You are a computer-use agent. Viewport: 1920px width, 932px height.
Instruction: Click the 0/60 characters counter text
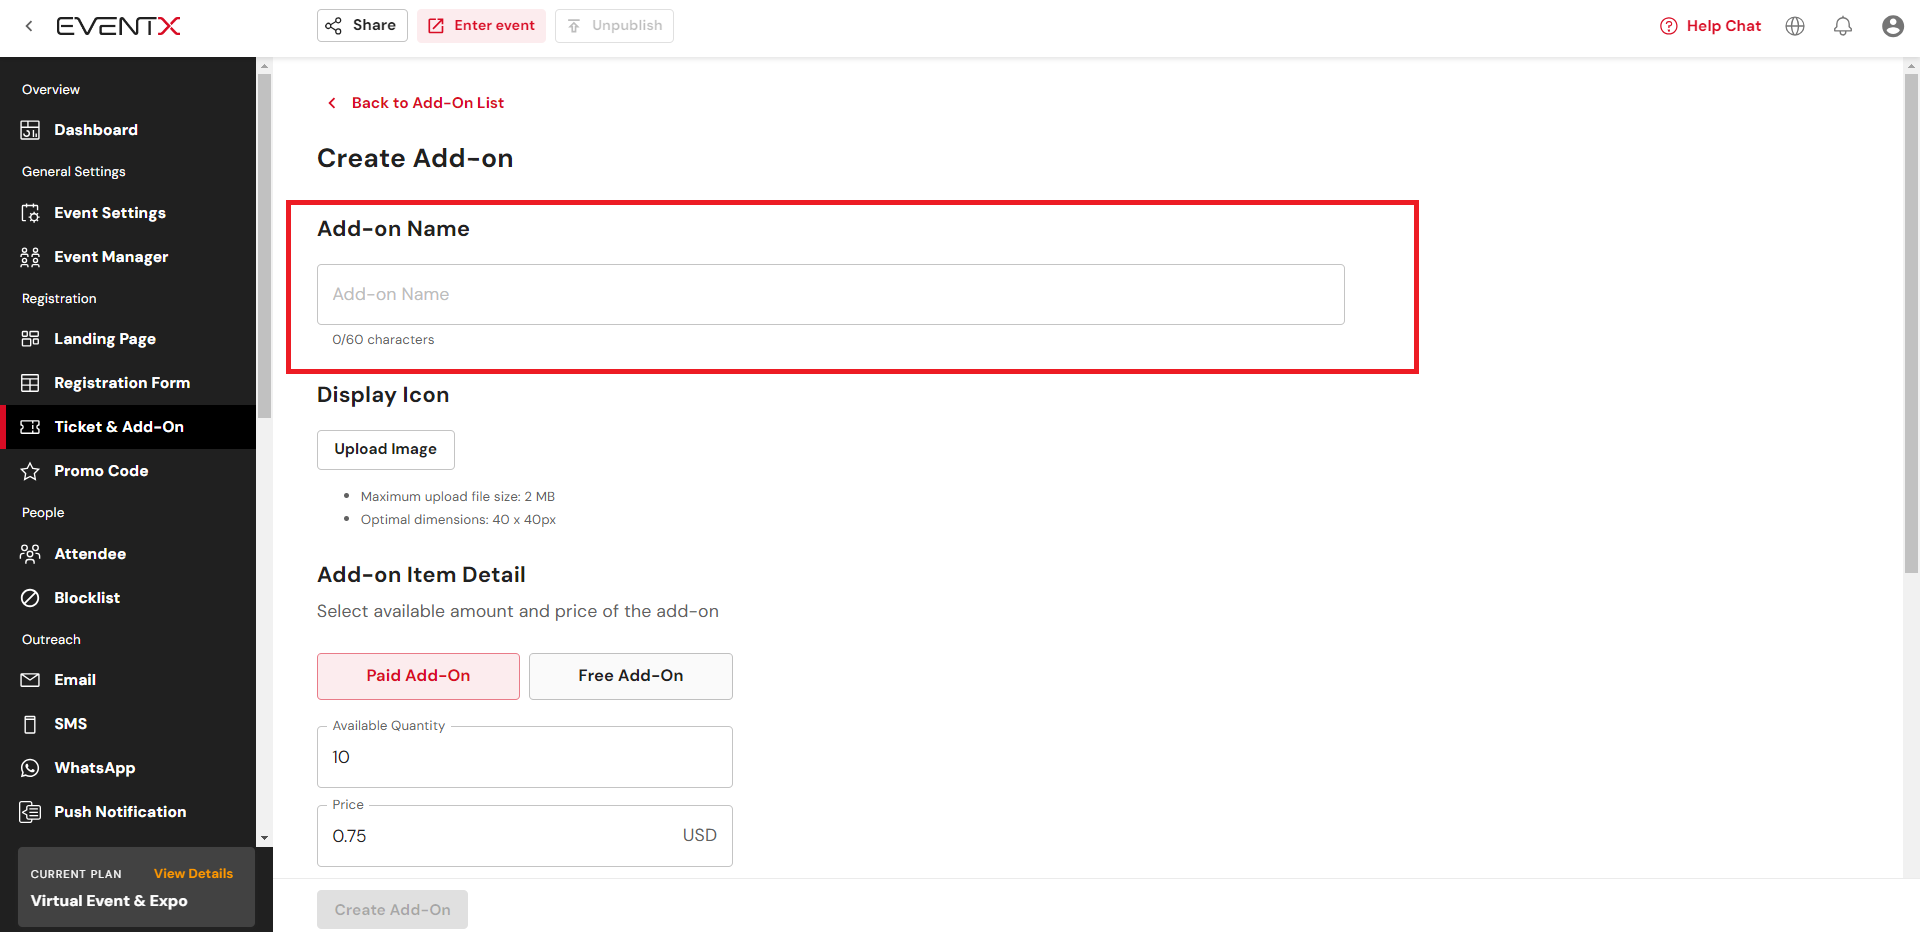383,340
